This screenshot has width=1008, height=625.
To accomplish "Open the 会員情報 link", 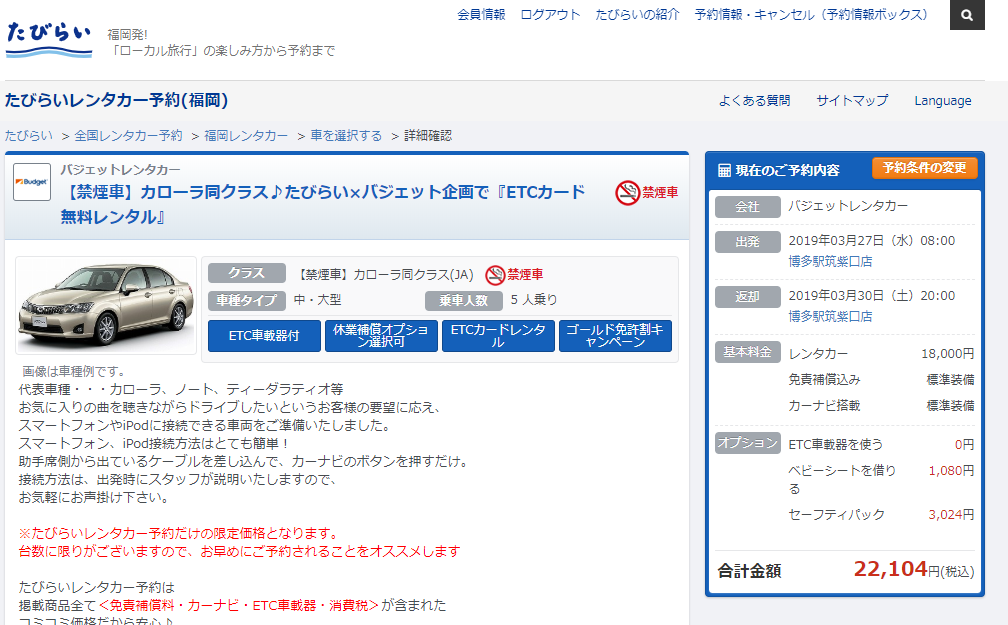I will click(481, 14).
